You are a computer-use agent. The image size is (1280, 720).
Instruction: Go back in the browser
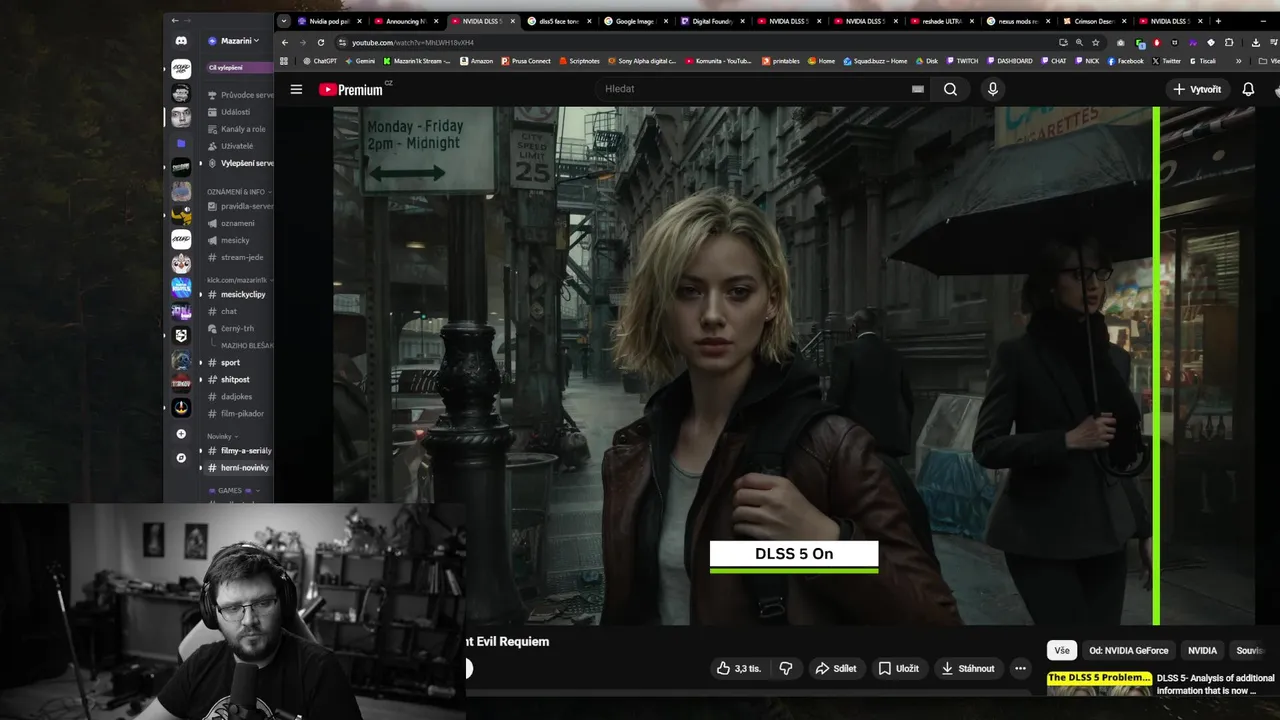[x=285, y=42]
